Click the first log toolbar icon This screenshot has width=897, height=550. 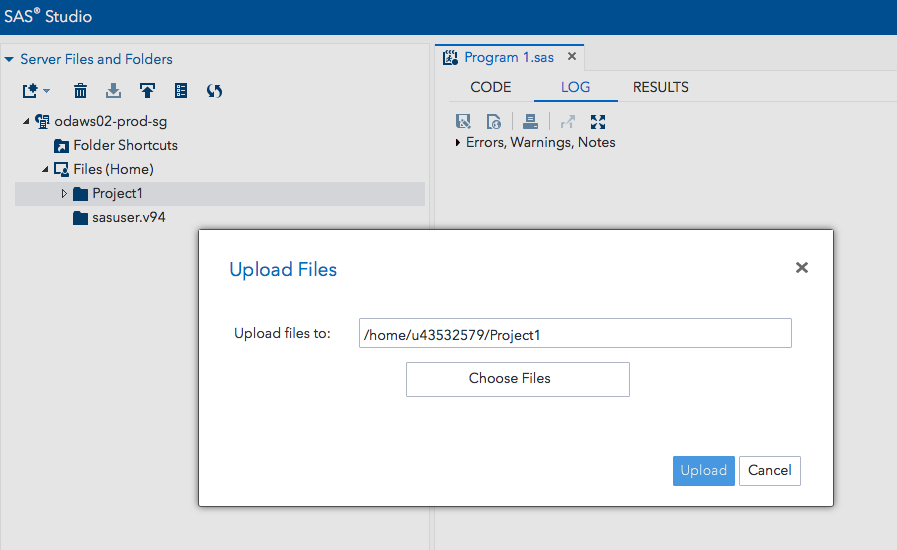coord(463,122)
